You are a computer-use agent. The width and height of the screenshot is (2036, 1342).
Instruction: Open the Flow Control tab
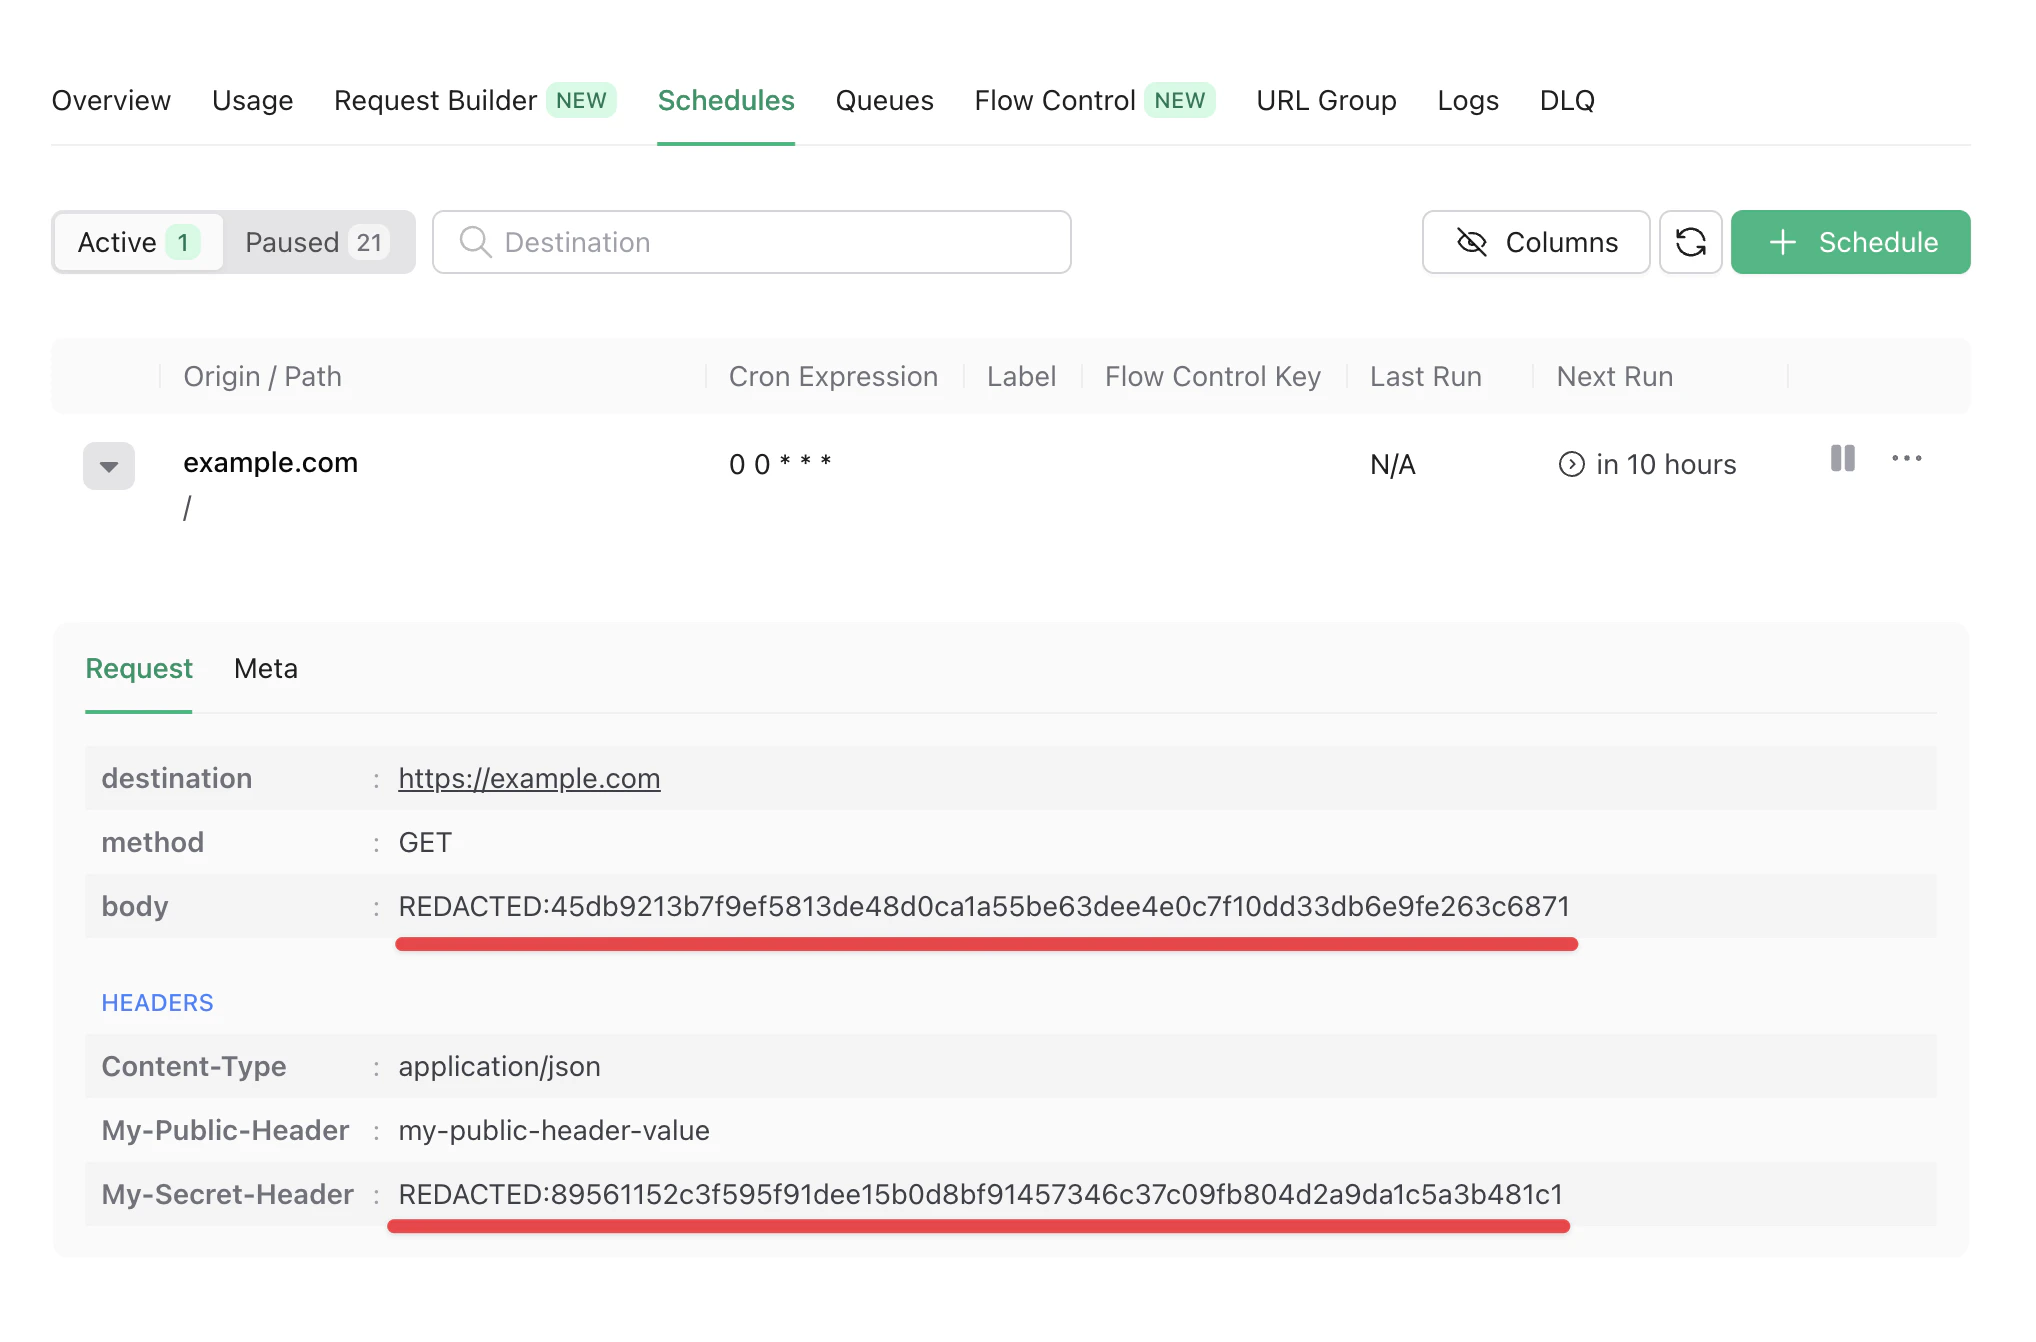pos(1055,100)
